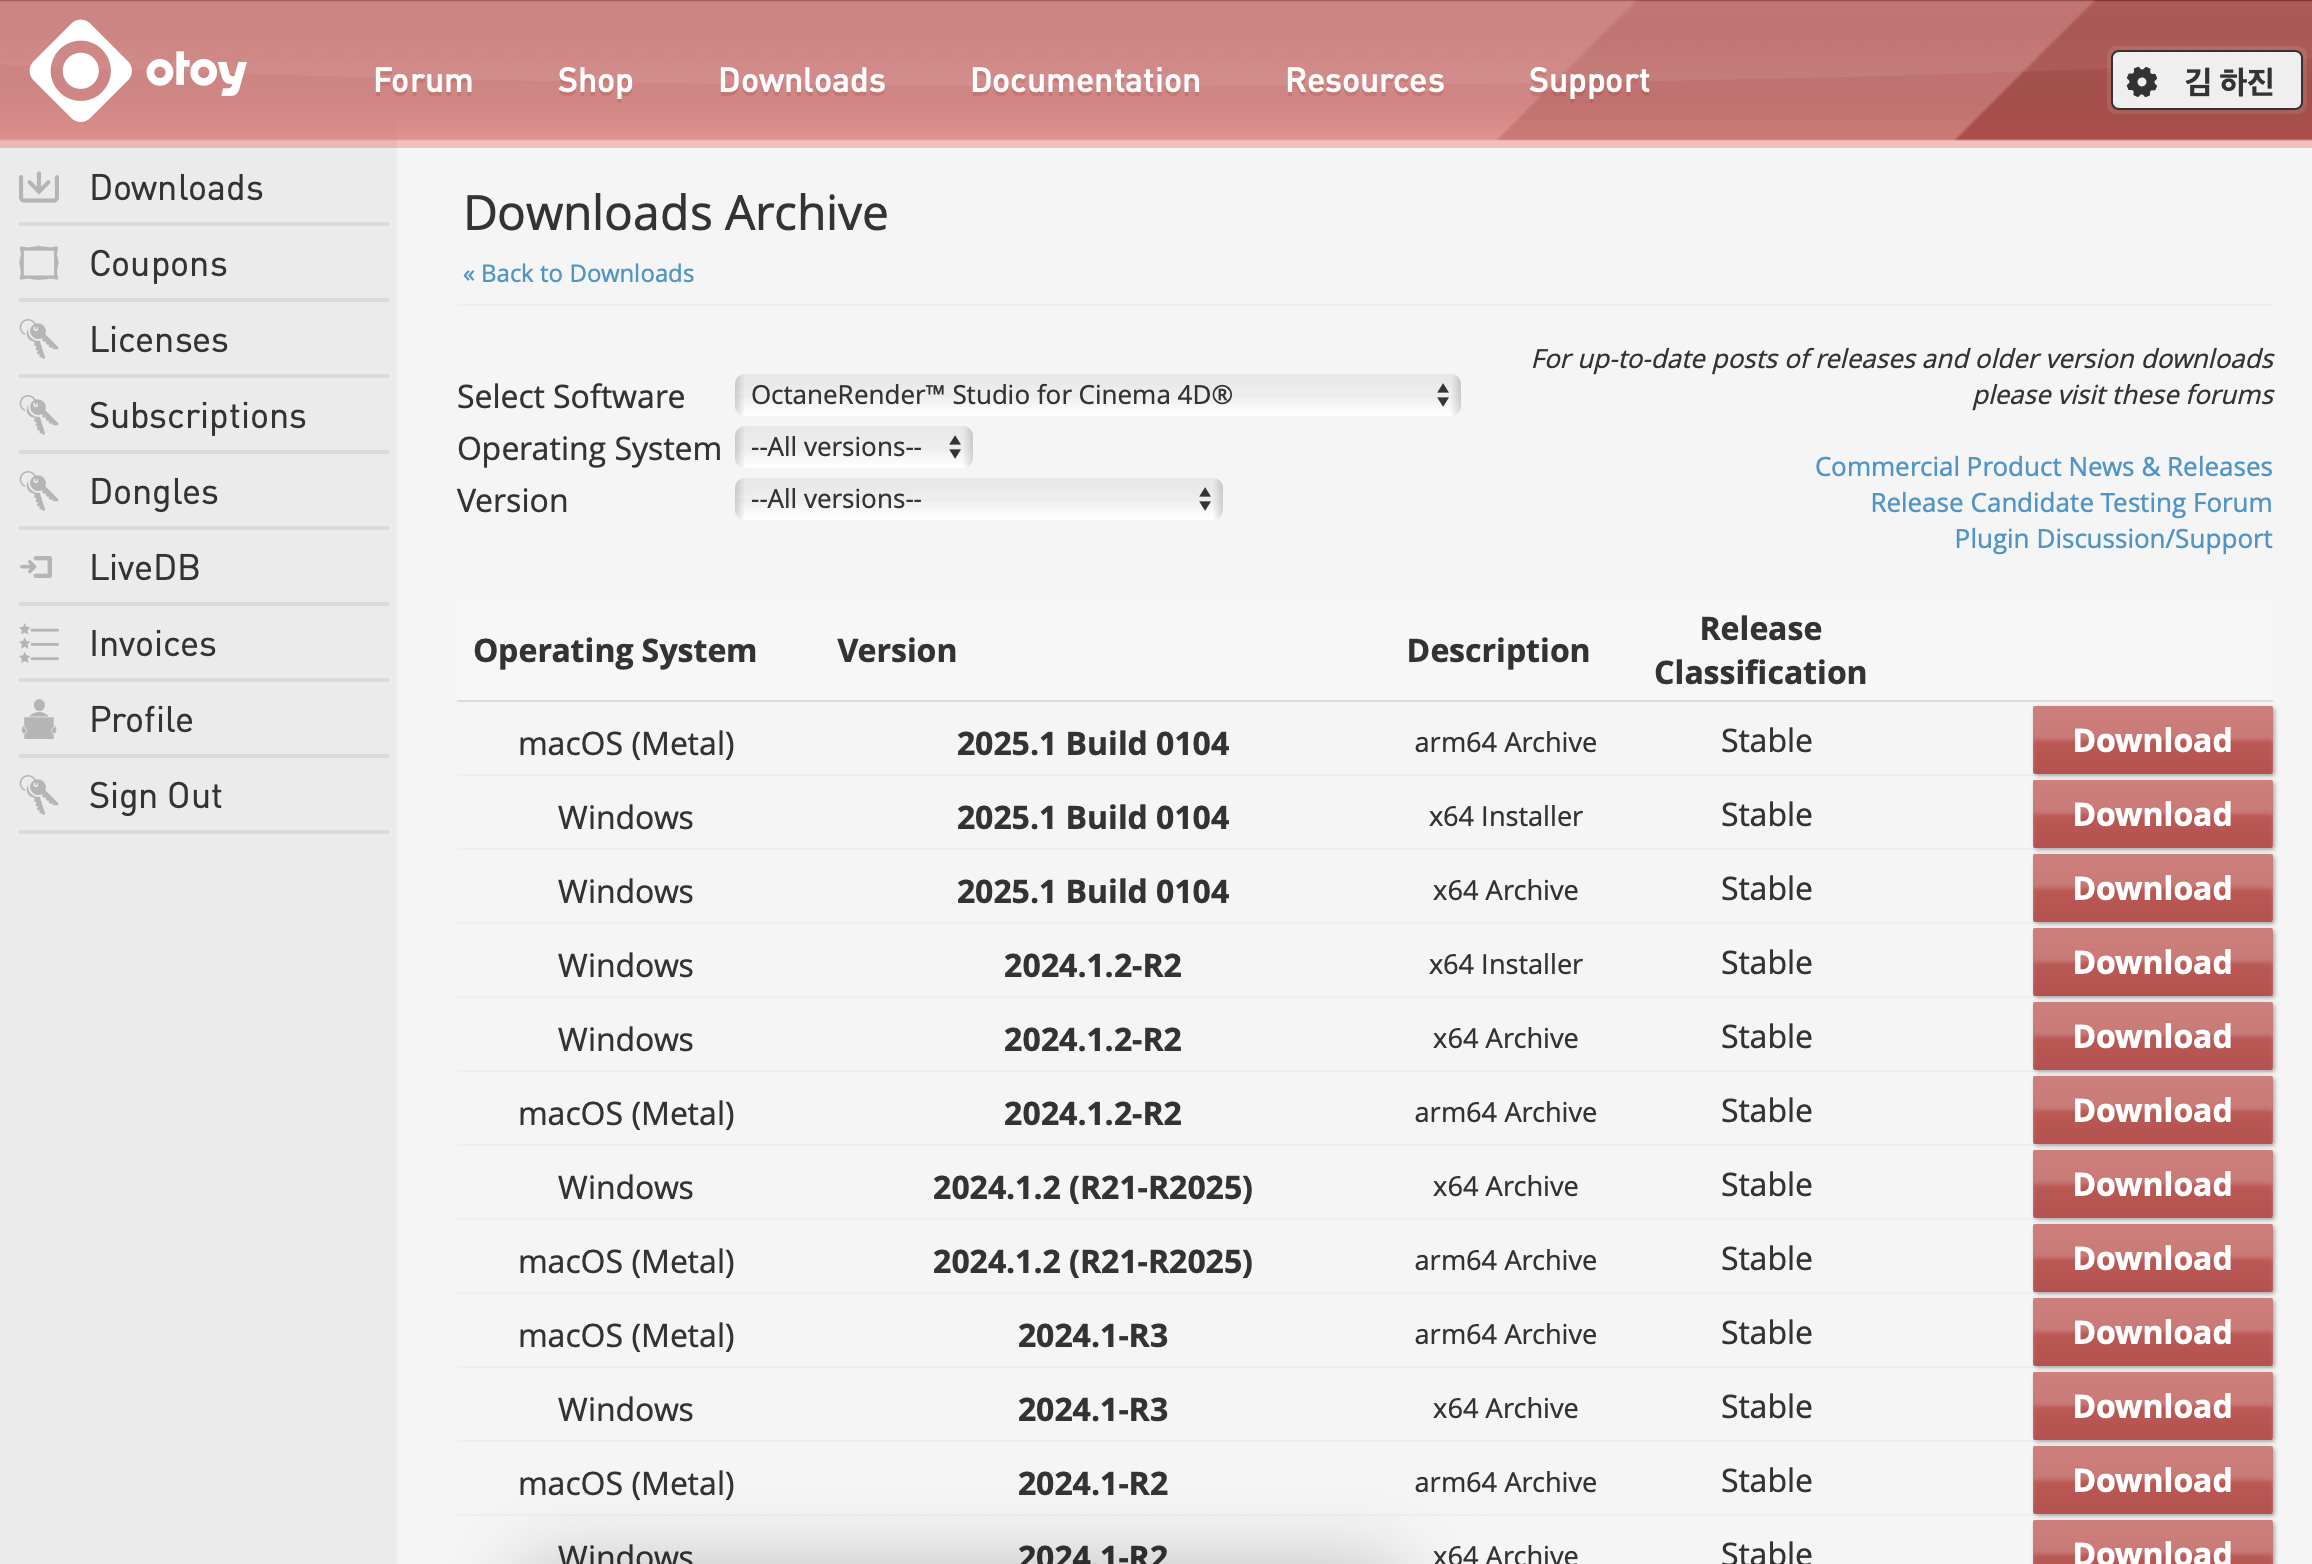Image resolution: width=2312 pixels, height=1564 pixels.
Task: Download Windows 2025.1 Build 0104 x64 Archive
Action: [2152, 888]
